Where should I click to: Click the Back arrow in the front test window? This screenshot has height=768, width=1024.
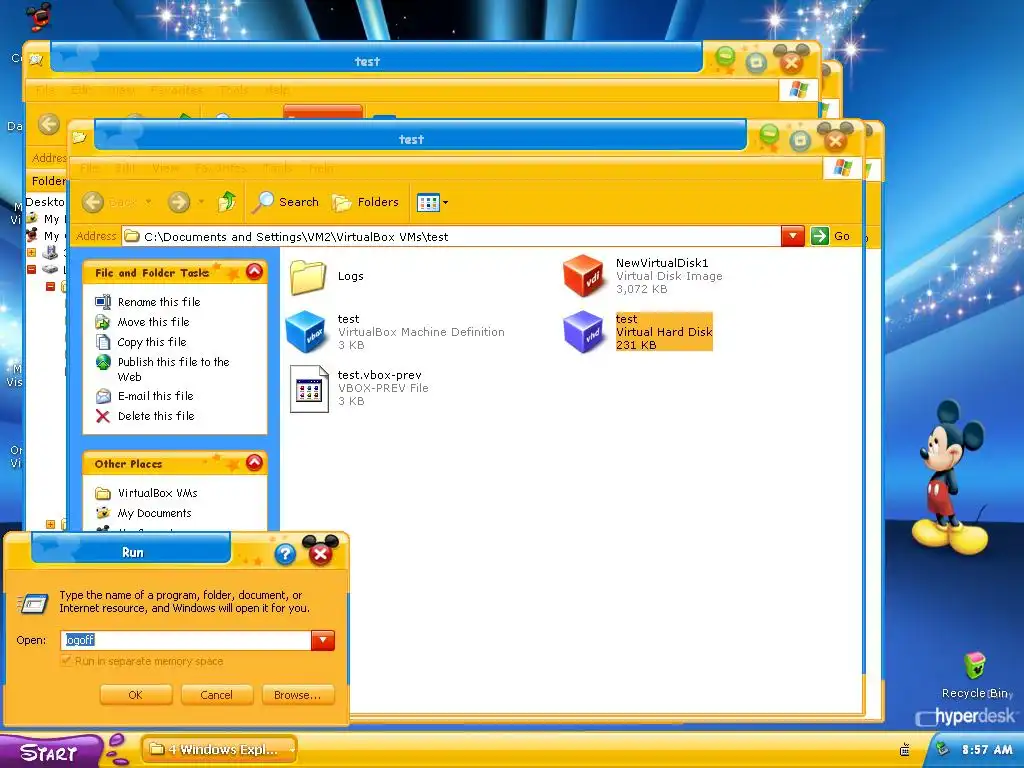pyautogui.click(x=93, y=202)
